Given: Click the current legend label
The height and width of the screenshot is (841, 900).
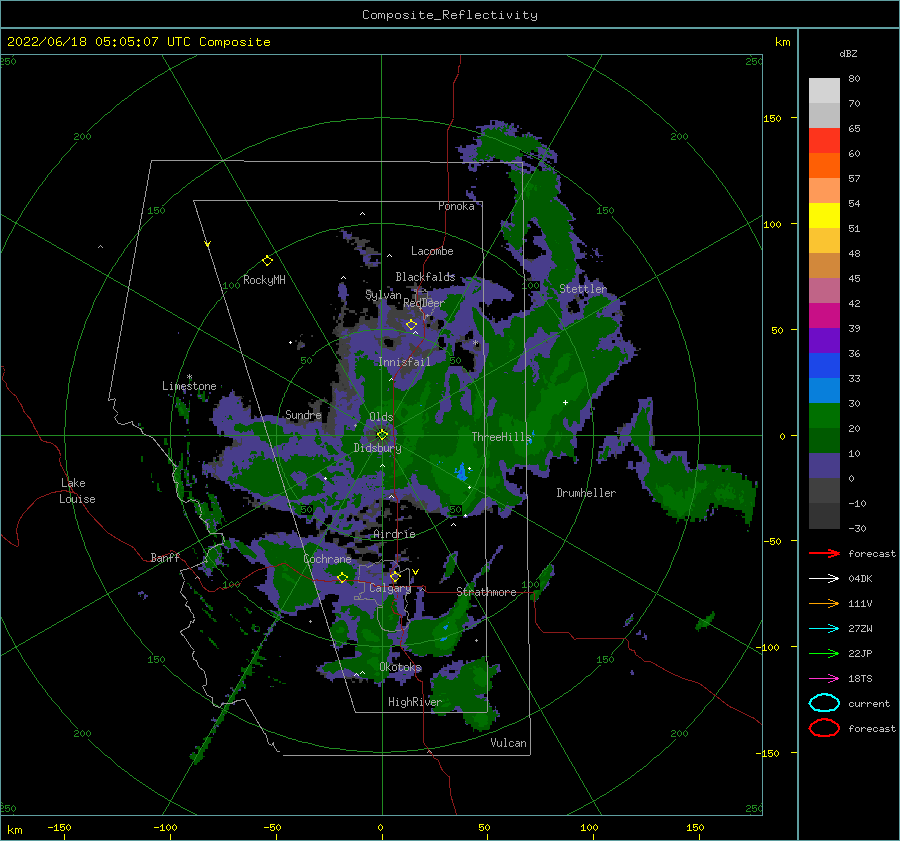Looking at the screenshot, I should pos(869,703).
